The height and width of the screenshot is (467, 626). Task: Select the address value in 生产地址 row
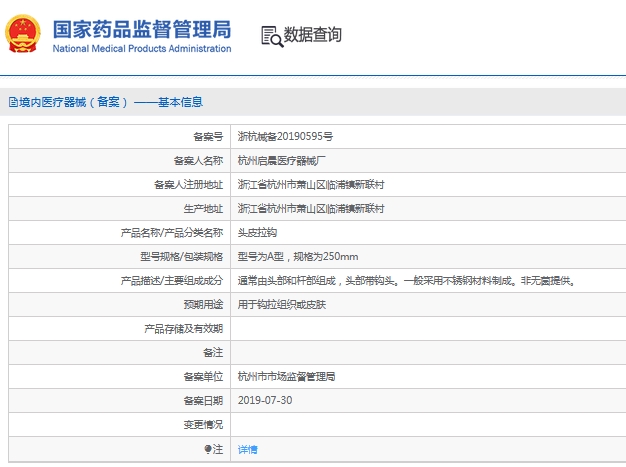click(311, 208)
